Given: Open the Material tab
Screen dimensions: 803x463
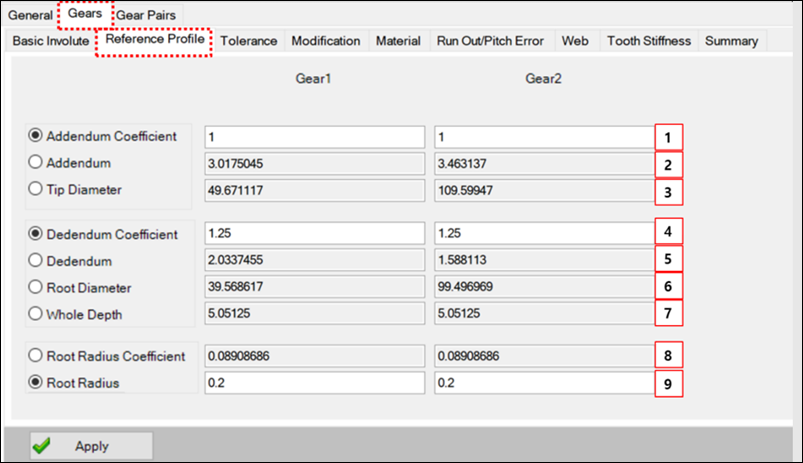Looking at the screenshot, I should click(398, 41).
